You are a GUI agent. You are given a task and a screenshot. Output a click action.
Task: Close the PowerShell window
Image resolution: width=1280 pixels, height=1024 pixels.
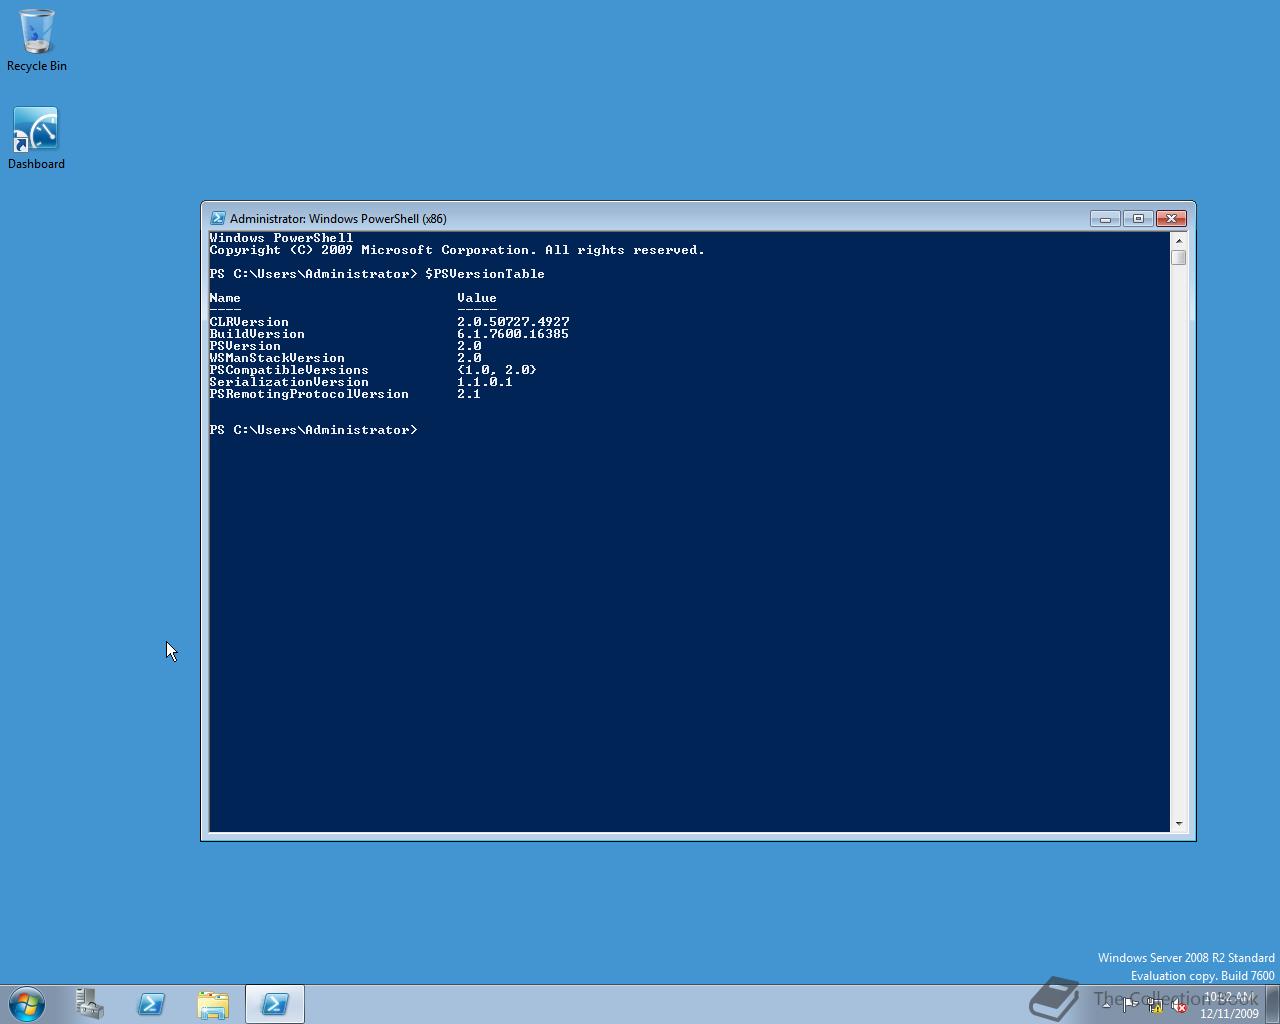tap(1171, 218)
